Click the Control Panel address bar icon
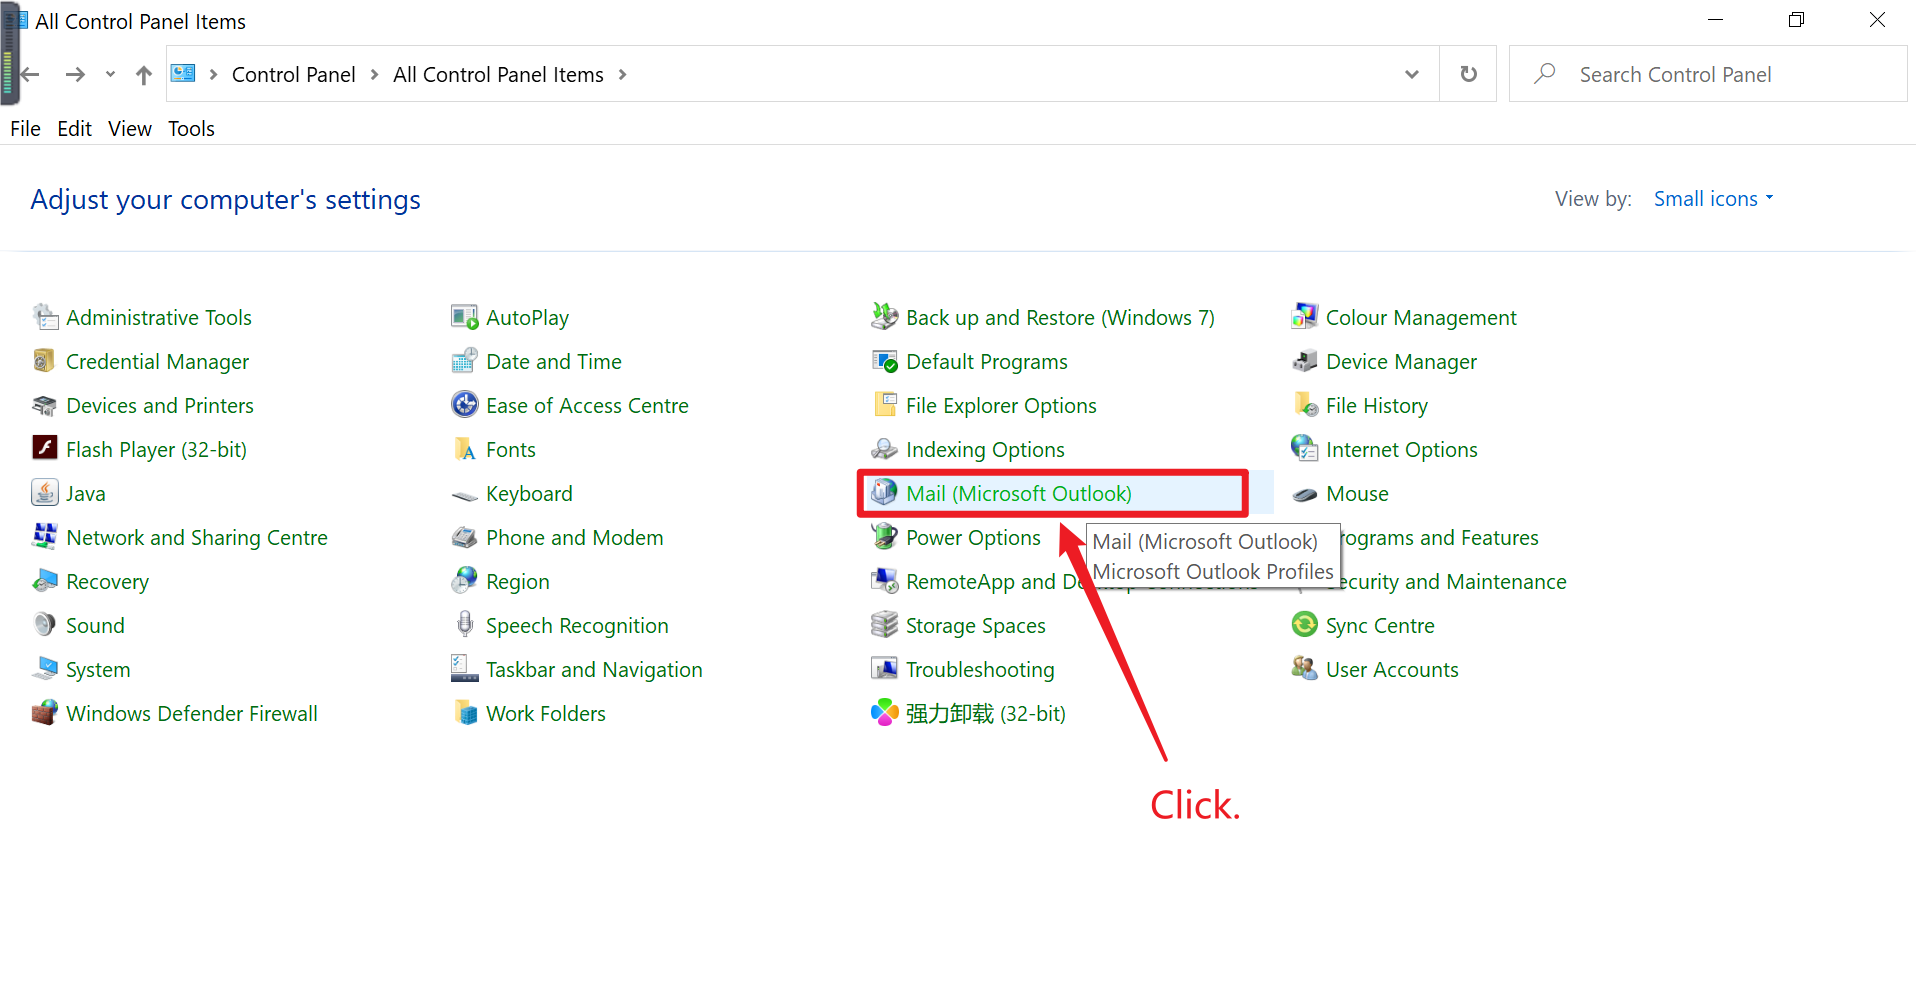Screen dimensions: 1916x1006 click(x=183, y=73)
